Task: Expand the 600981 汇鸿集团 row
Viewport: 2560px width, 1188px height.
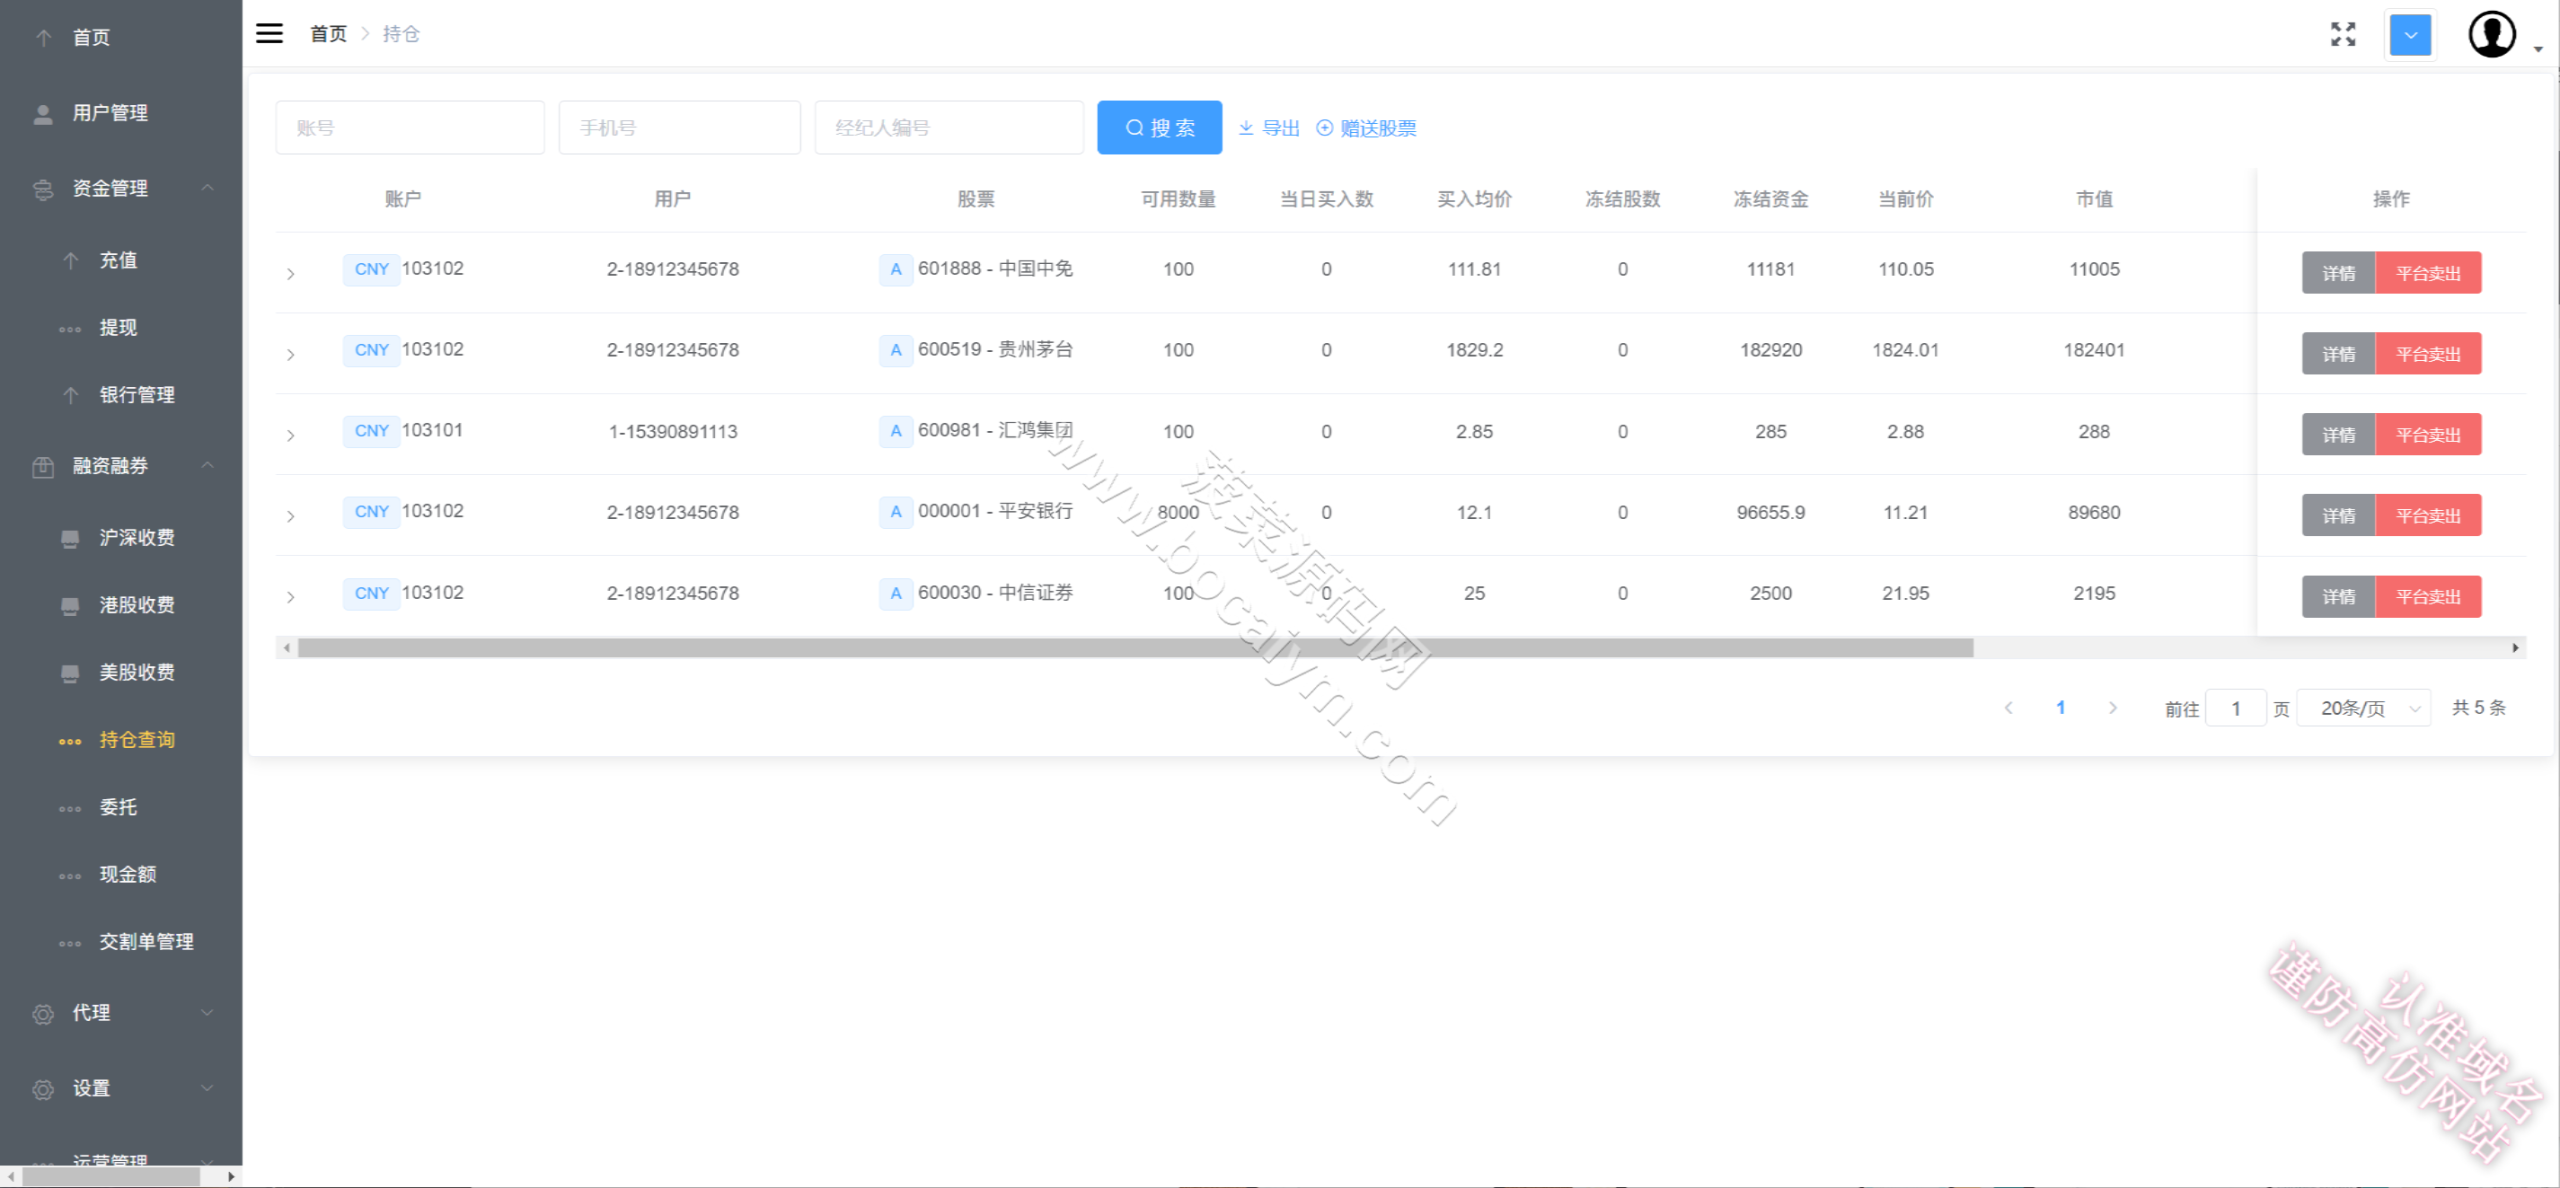Action: (x=290, y=435)
